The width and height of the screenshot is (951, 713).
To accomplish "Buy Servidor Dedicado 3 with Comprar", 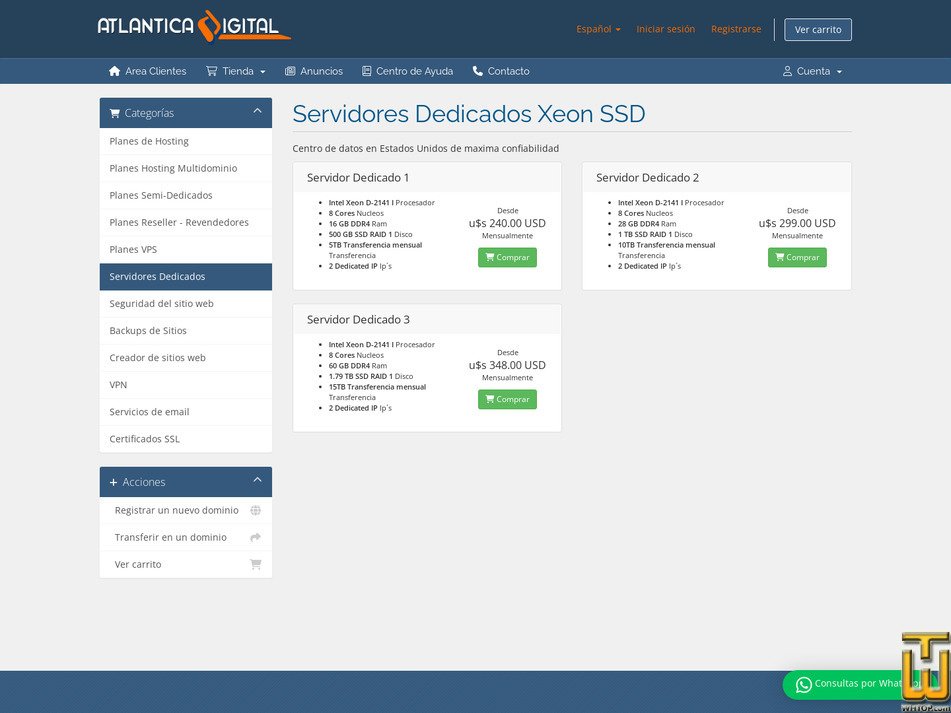I will (507, 399).
